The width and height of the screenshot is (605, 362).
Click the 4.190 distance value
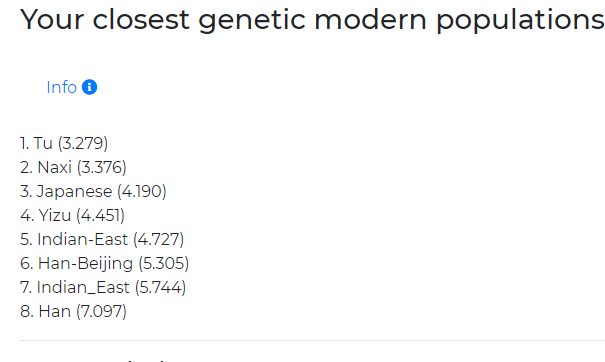click(x=142, y=191)
